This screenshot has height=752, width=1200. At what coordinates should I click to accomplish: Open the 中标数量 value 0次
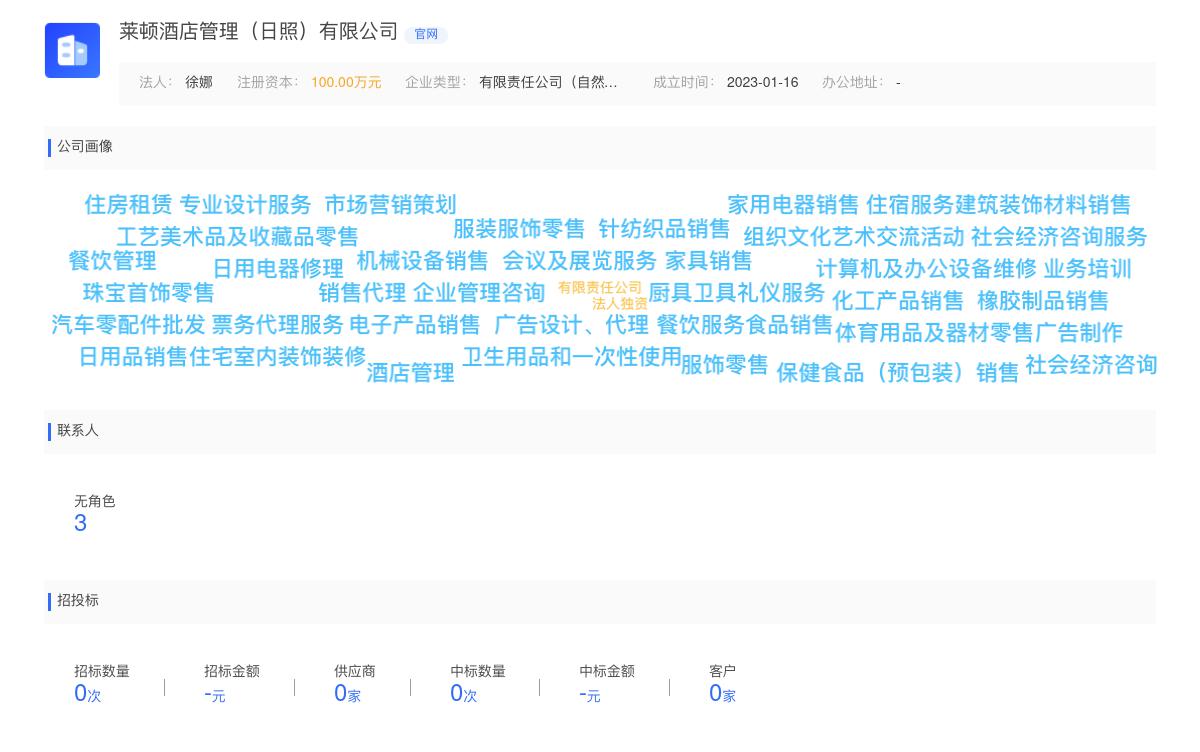click(464, 694)
